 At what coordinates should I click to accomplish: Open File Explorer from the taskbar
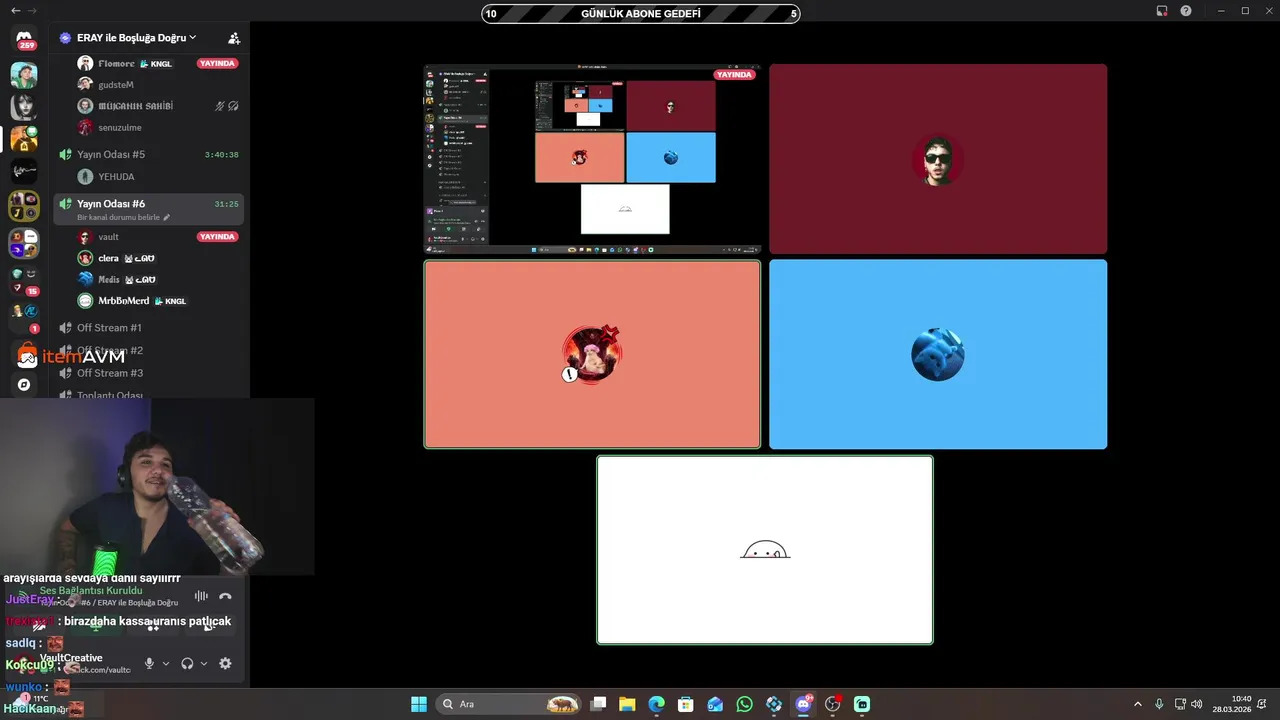[627, 704]
